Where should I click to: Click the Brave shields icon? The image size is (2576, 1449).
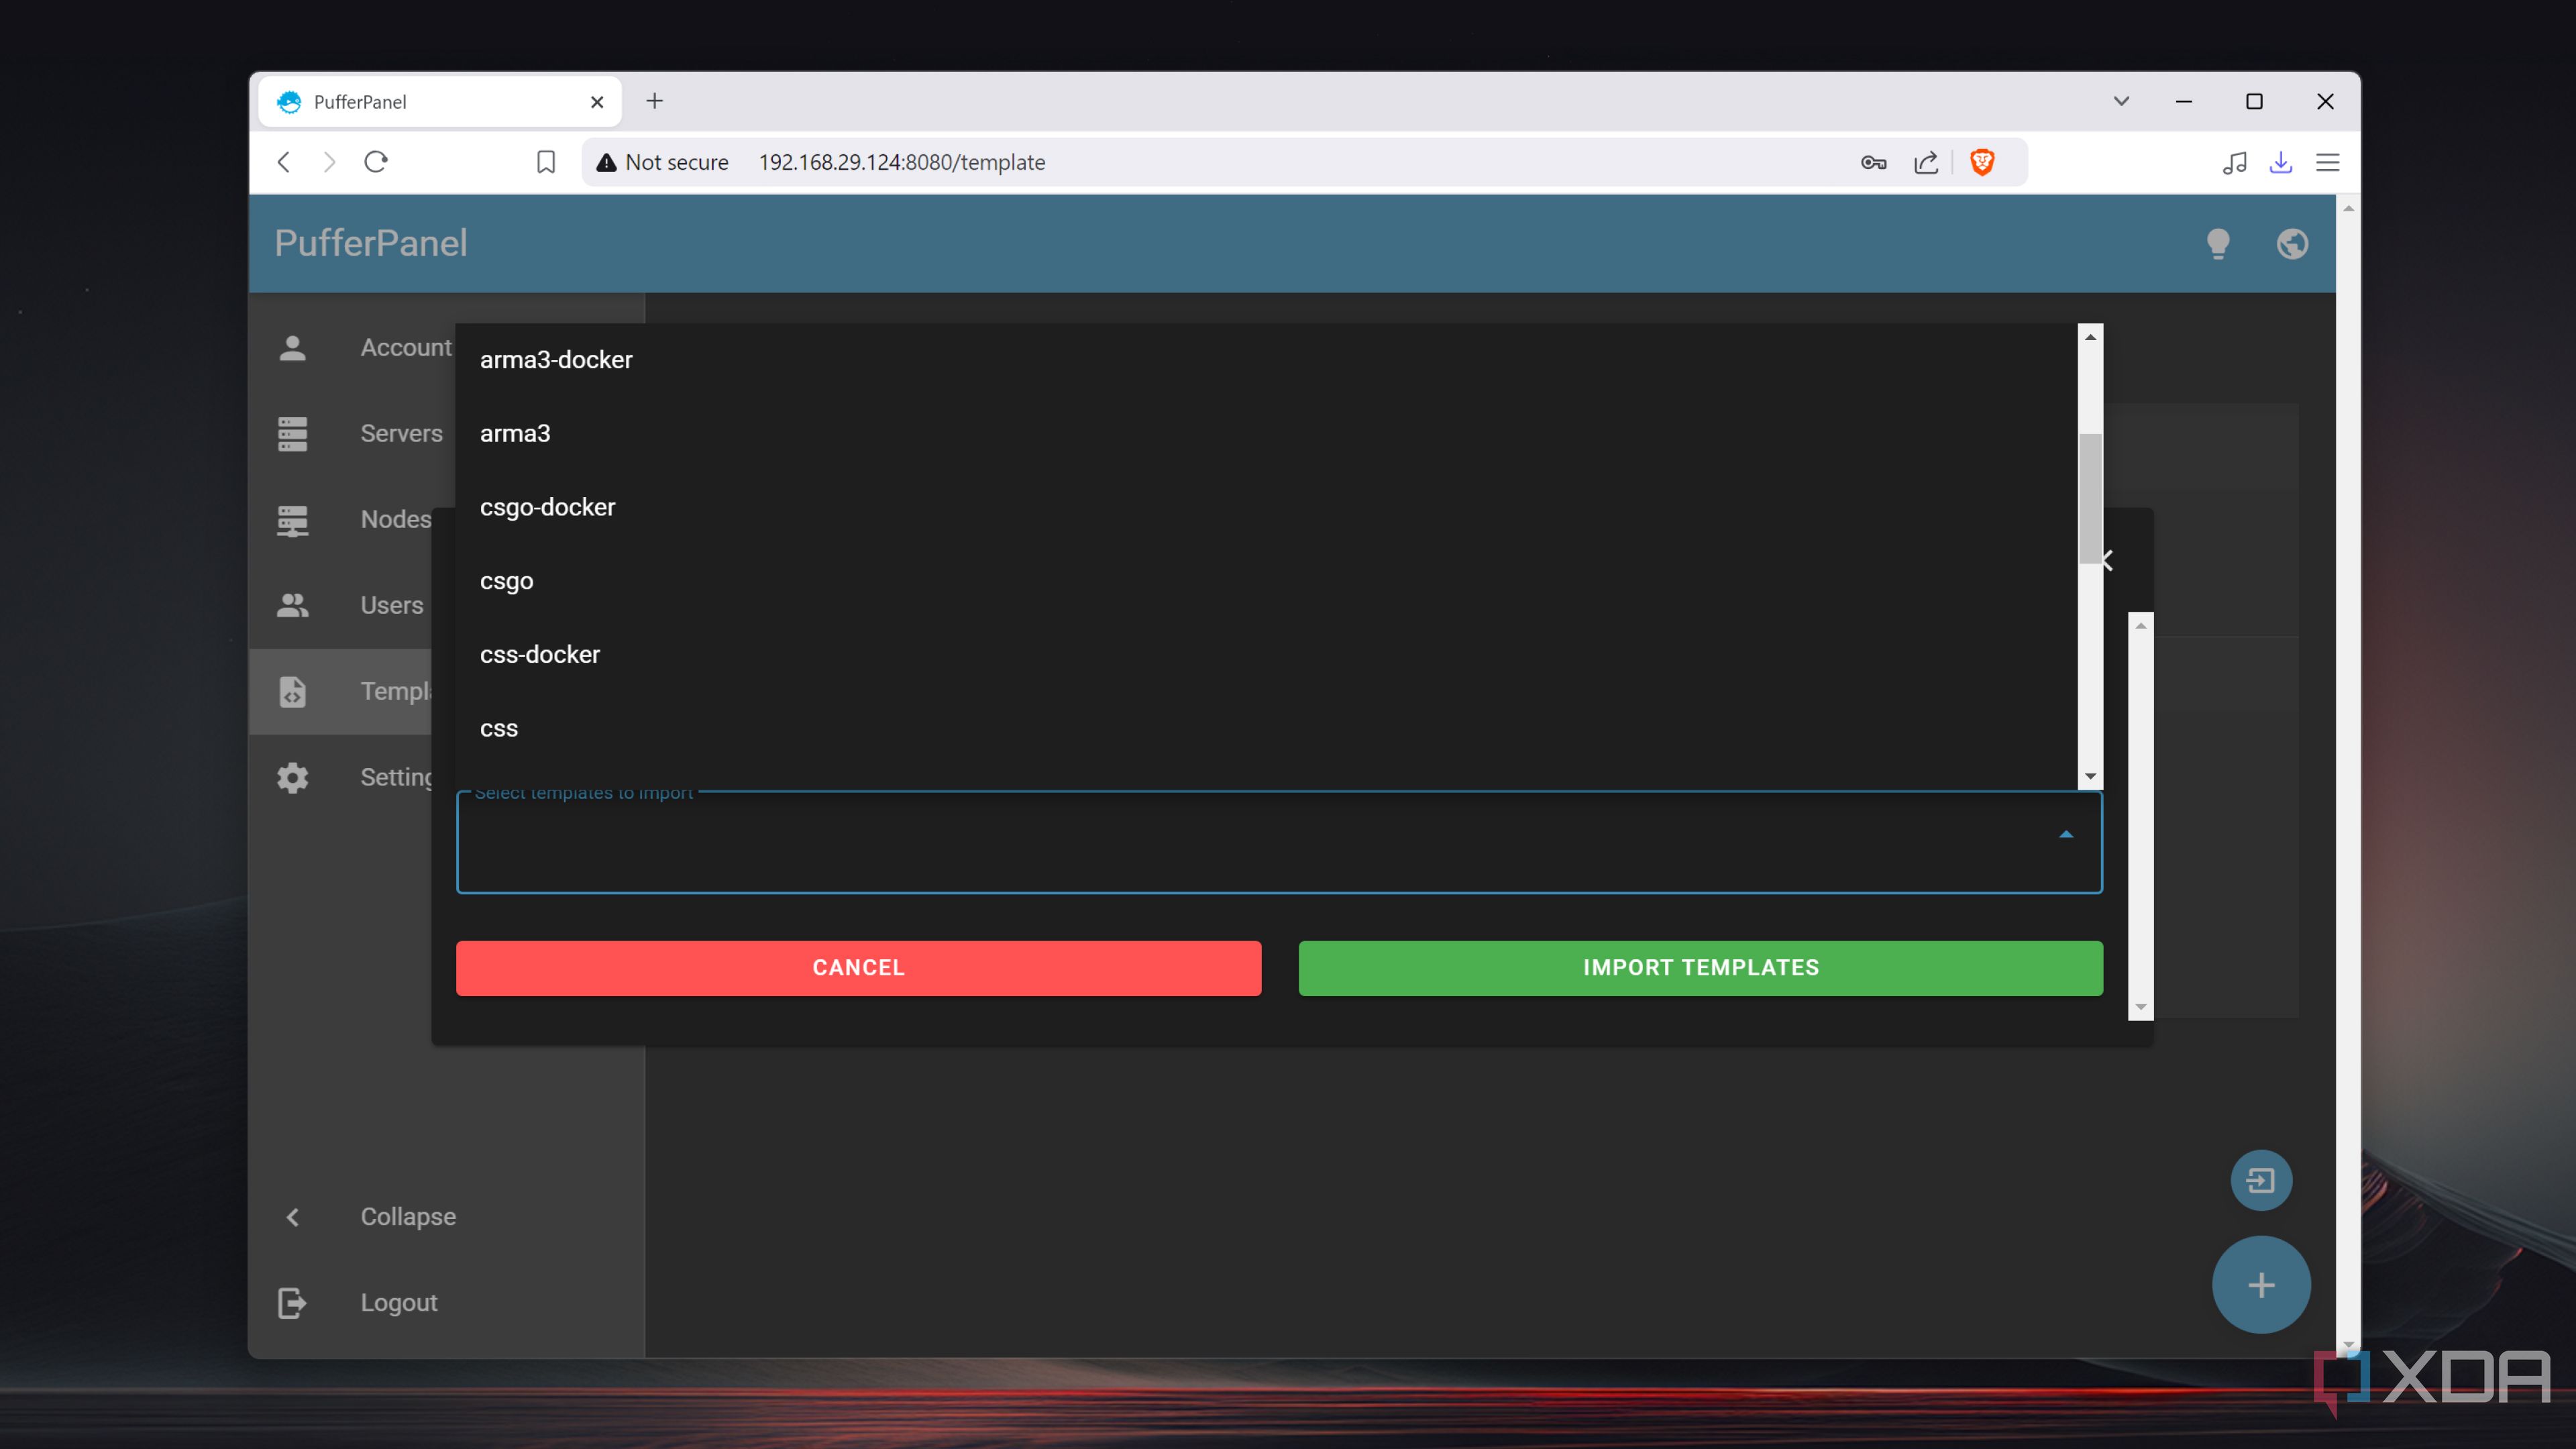click(x=1982, y=162)
